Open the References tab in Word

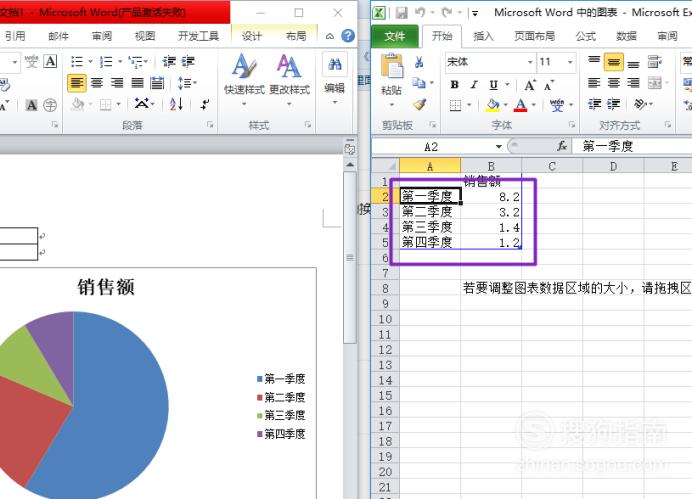coord(15,36)
